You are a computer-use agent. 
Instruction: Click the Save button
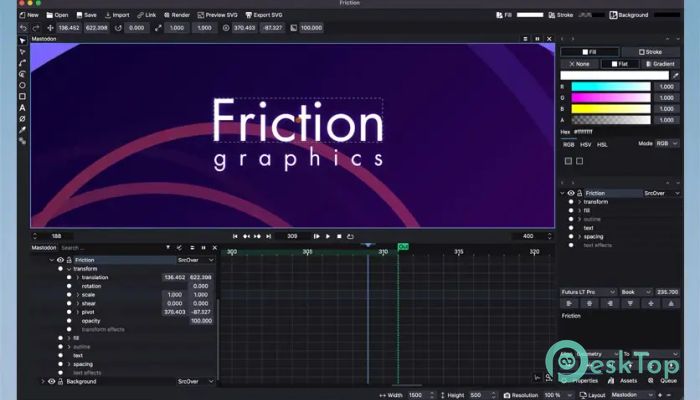click(x=87, y=15)
